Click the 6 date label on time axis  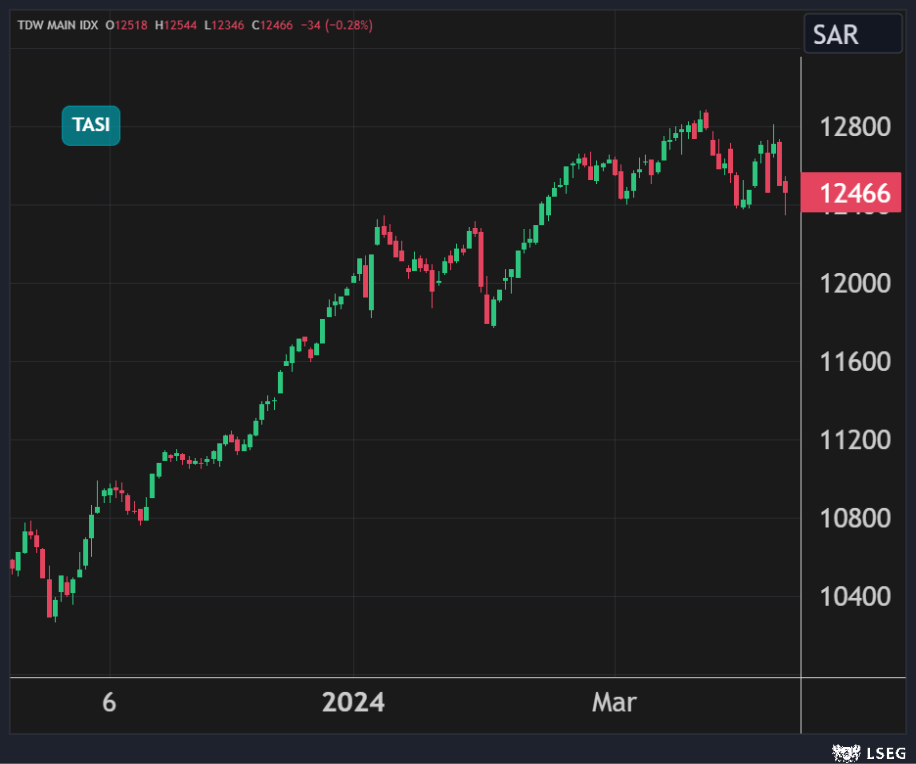(x=109, y=703)
